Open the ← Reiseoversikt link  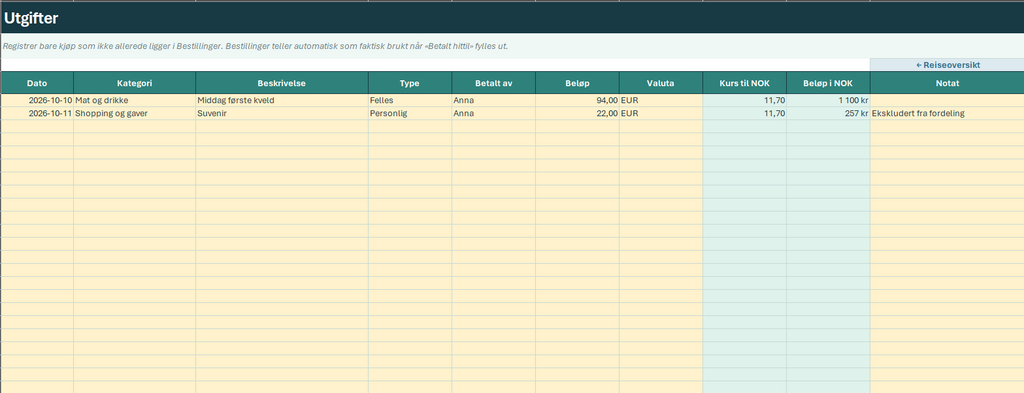(947, 65)
